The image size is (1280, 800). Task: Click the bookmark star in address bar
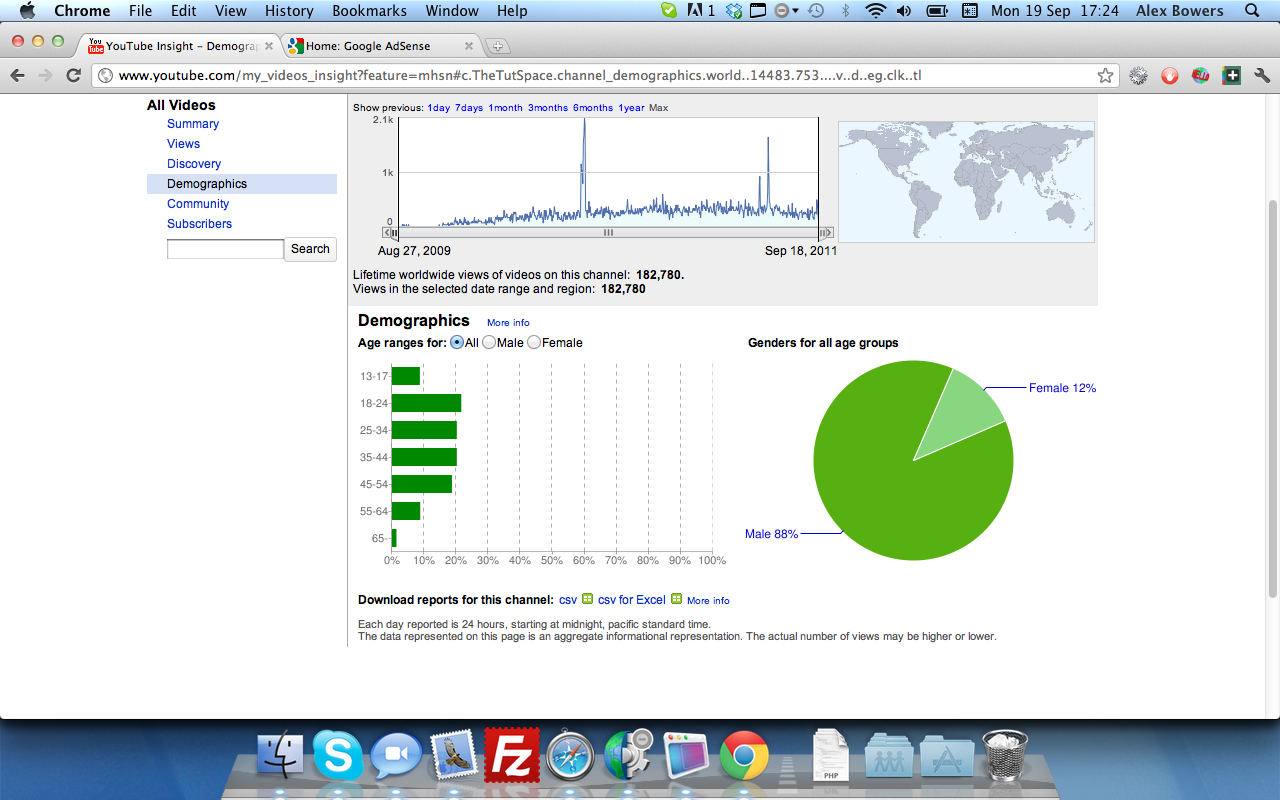(x=1105, y=76)
